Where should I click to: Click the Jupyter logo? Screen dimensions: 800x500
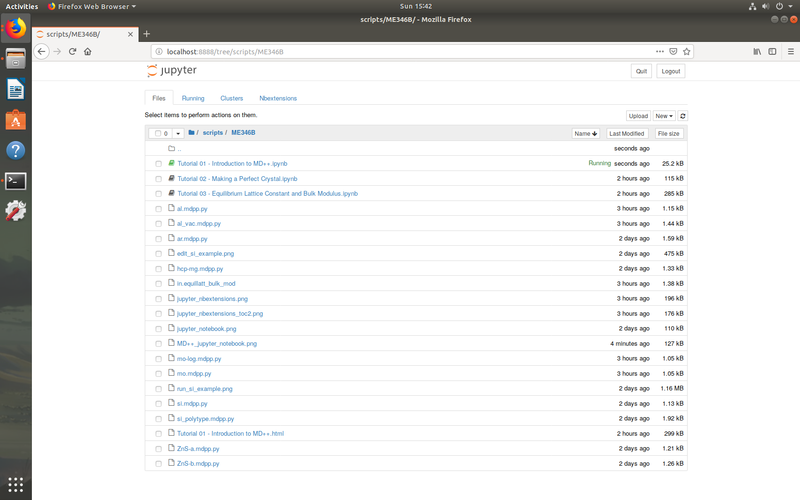171,70
